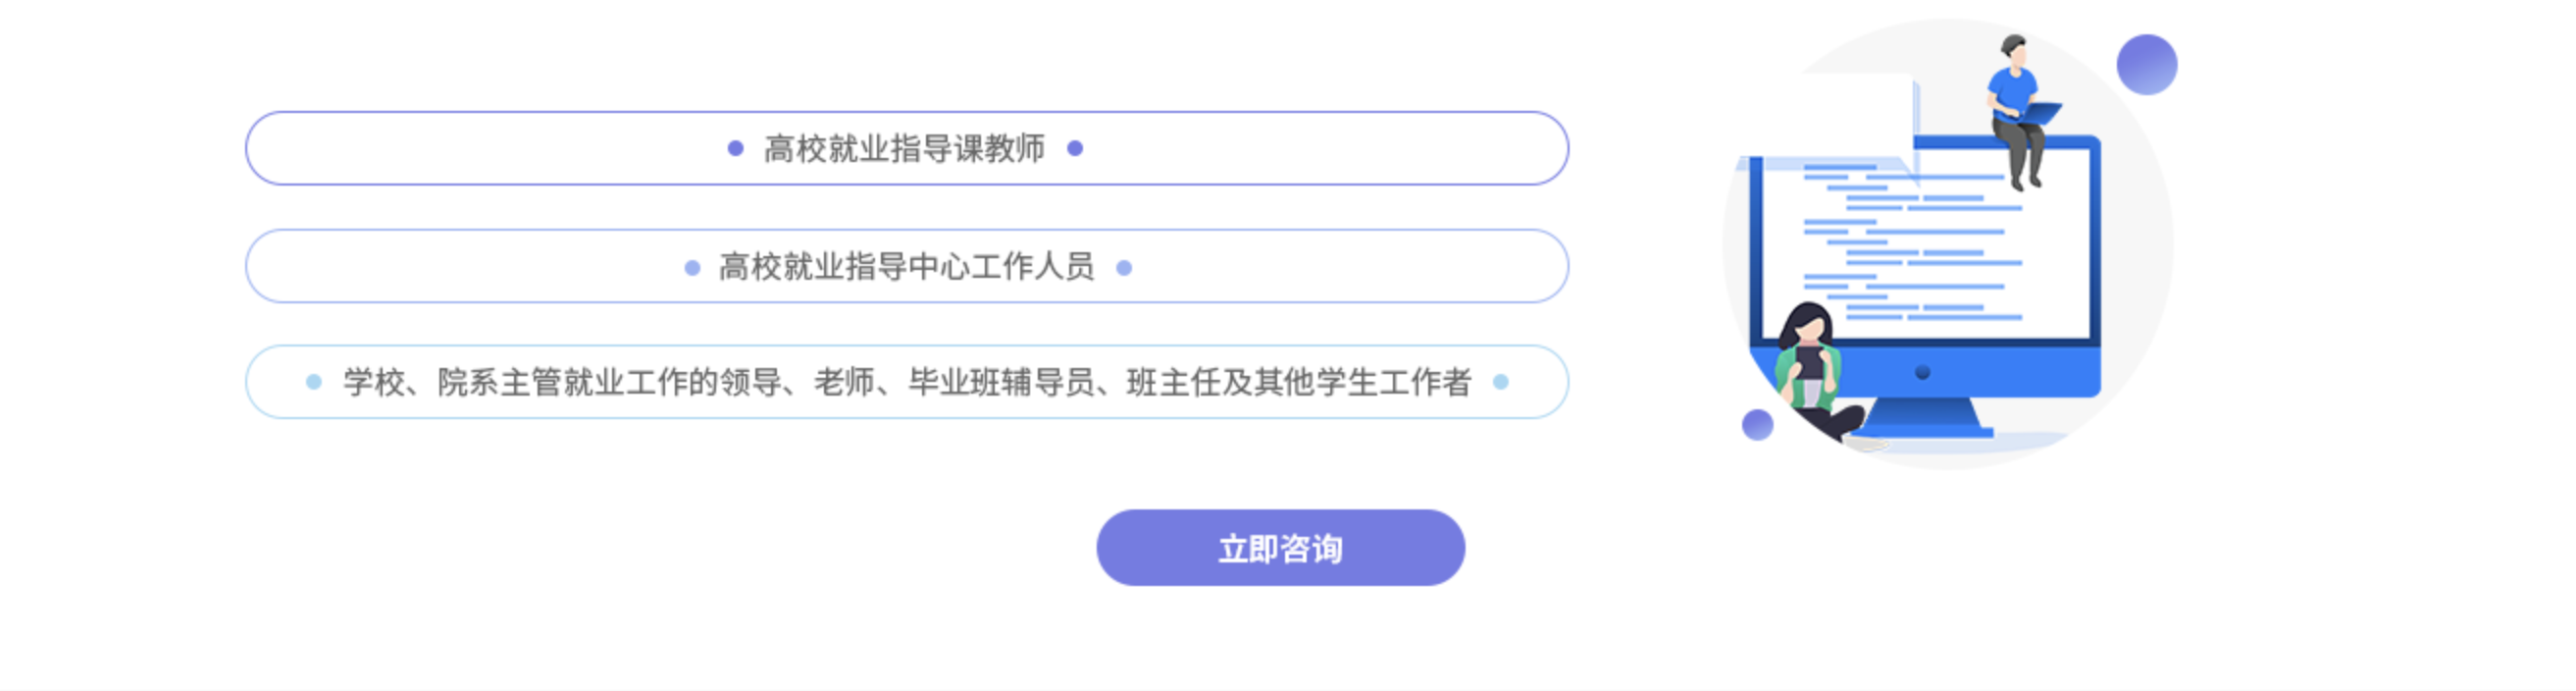Click the light blue dot before 学校、院系

(314, 382)
